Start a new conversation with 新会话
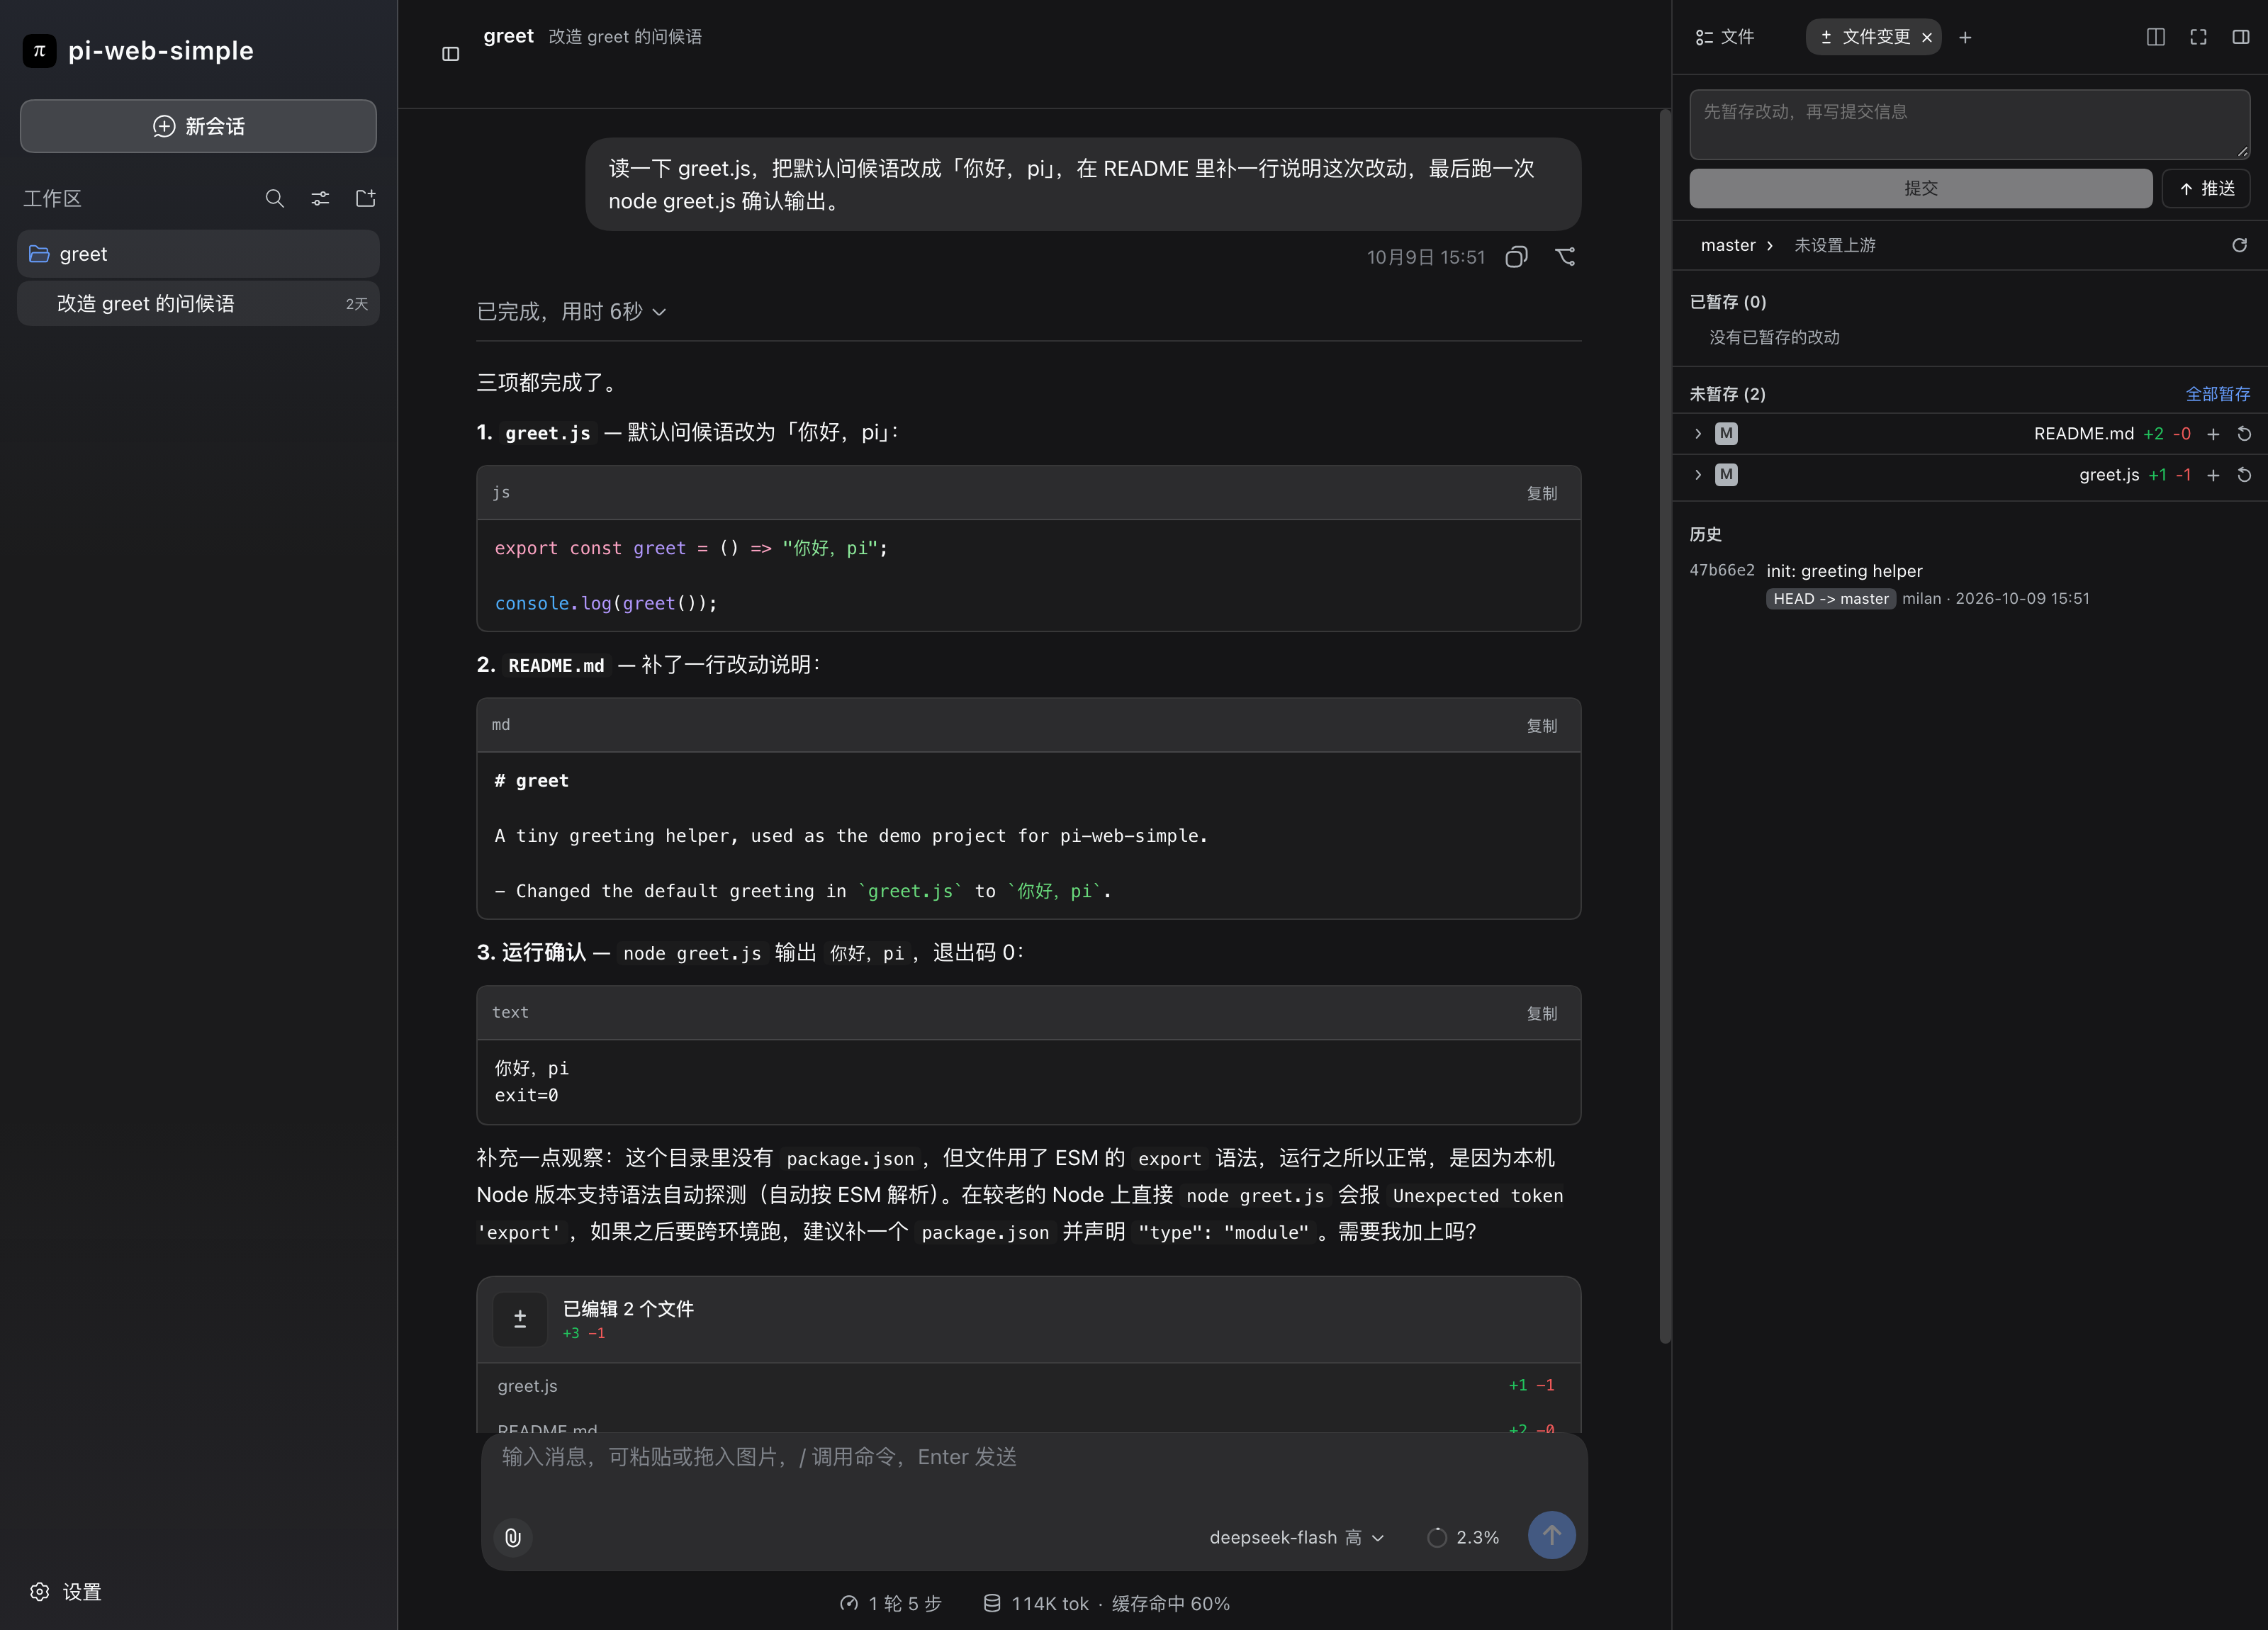 pos(198,126)
